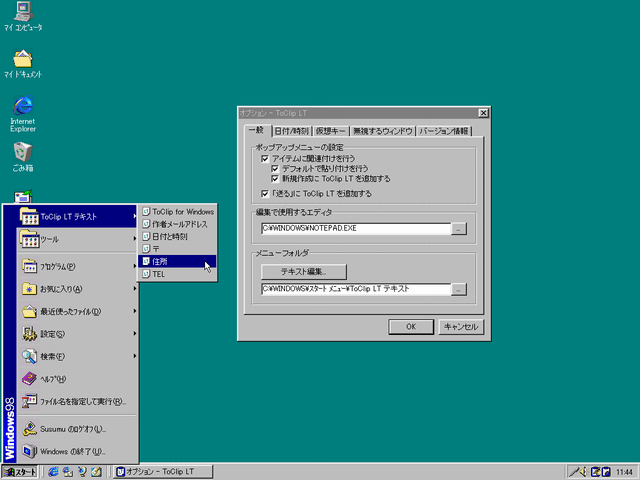This screenshot has width=640, height=480.
Task: Choose Windows の終了 in Start menu
Action: point(72,451)
